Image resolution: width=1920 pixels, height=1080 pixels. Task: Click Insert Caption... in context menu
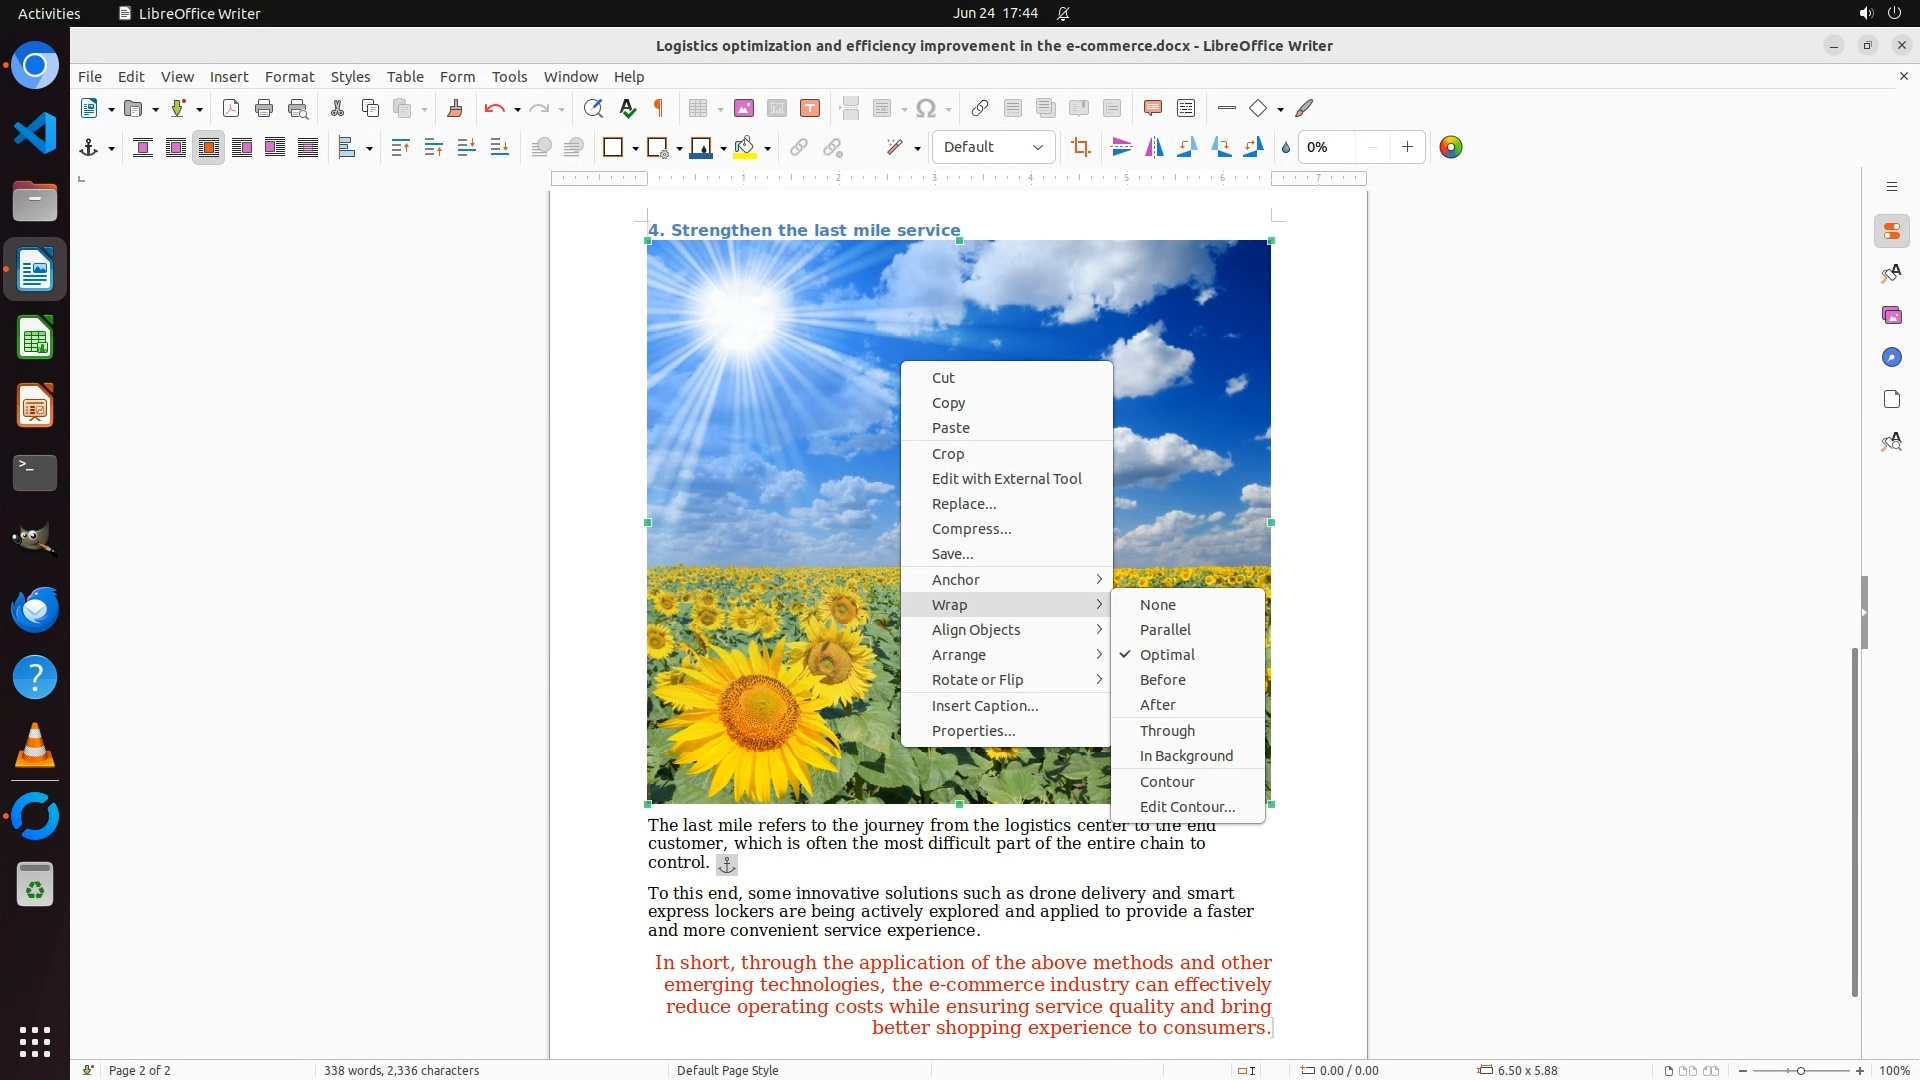point(984,706)
